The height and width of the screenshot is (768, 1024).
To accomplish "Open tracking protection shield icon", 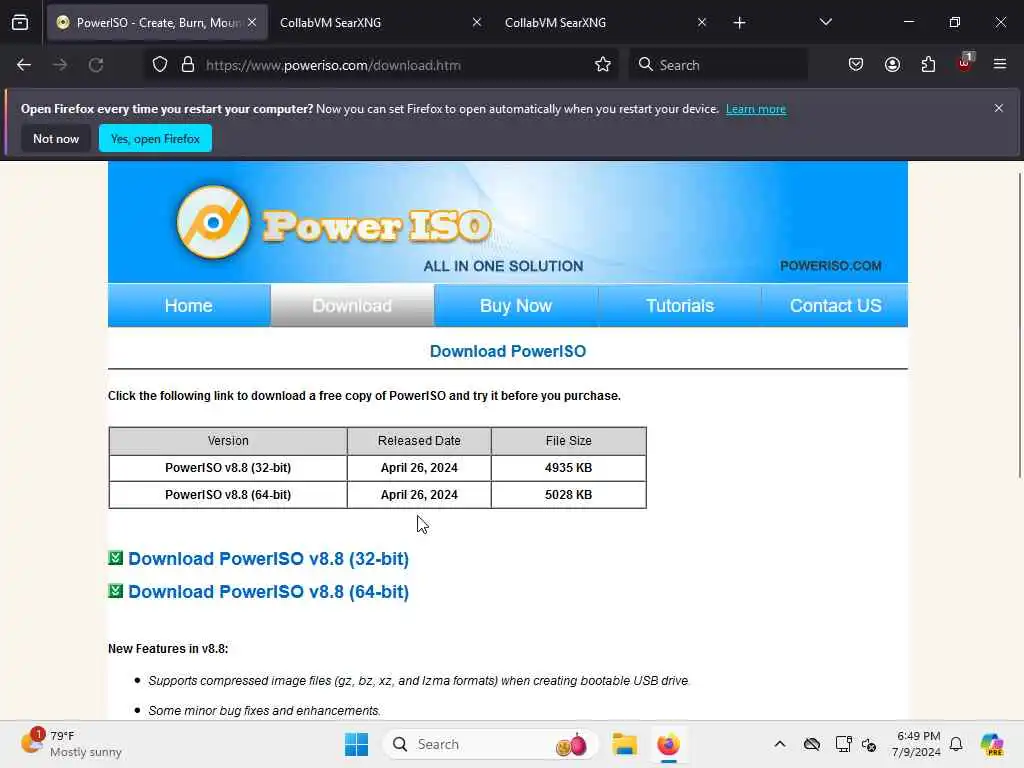I will pos(160,65).
